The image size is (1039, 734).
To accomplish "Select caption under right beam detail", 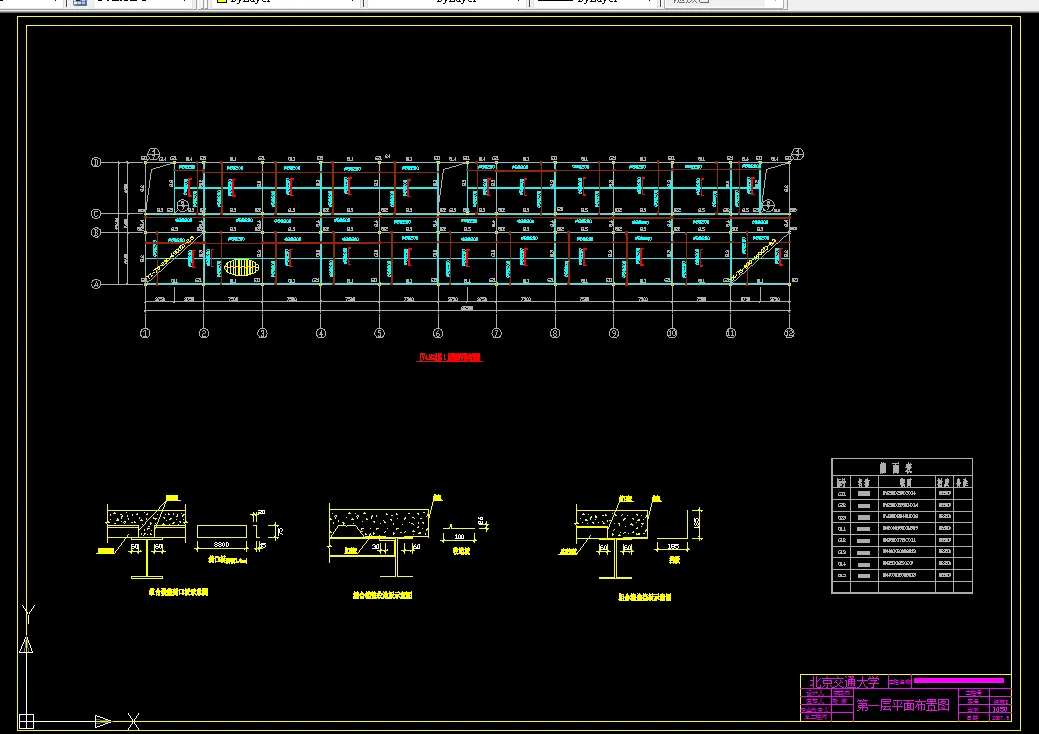I will point(645,598).
